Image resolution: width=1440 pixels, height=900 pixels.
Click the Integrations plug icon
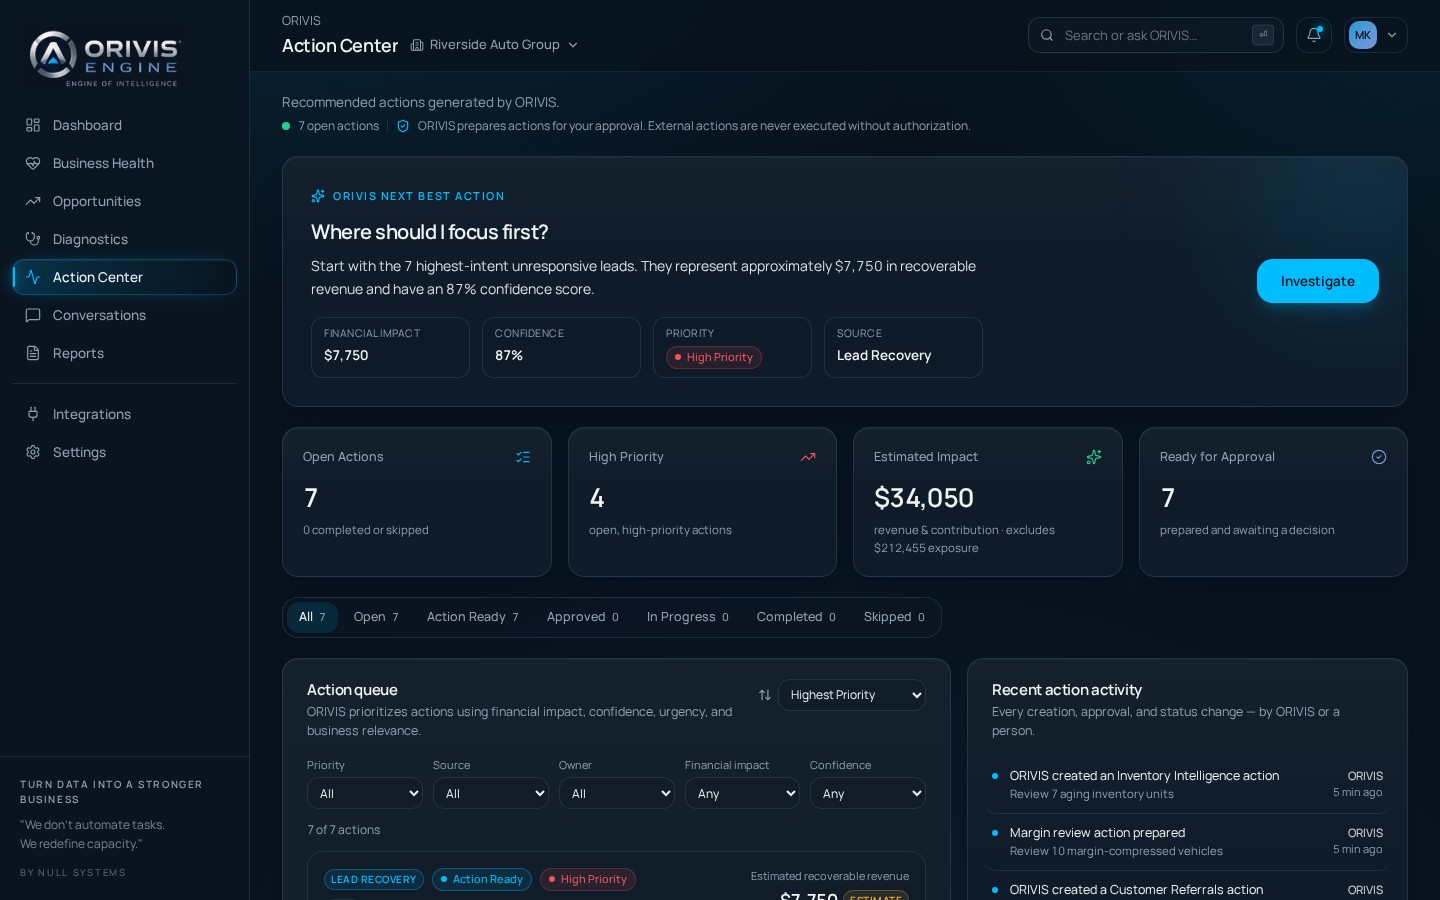tap(33, 414)
